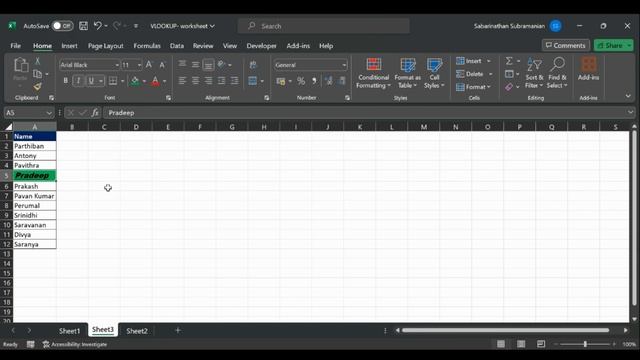
Task: Toggle Wrap Text
Action: click(253, 64)
